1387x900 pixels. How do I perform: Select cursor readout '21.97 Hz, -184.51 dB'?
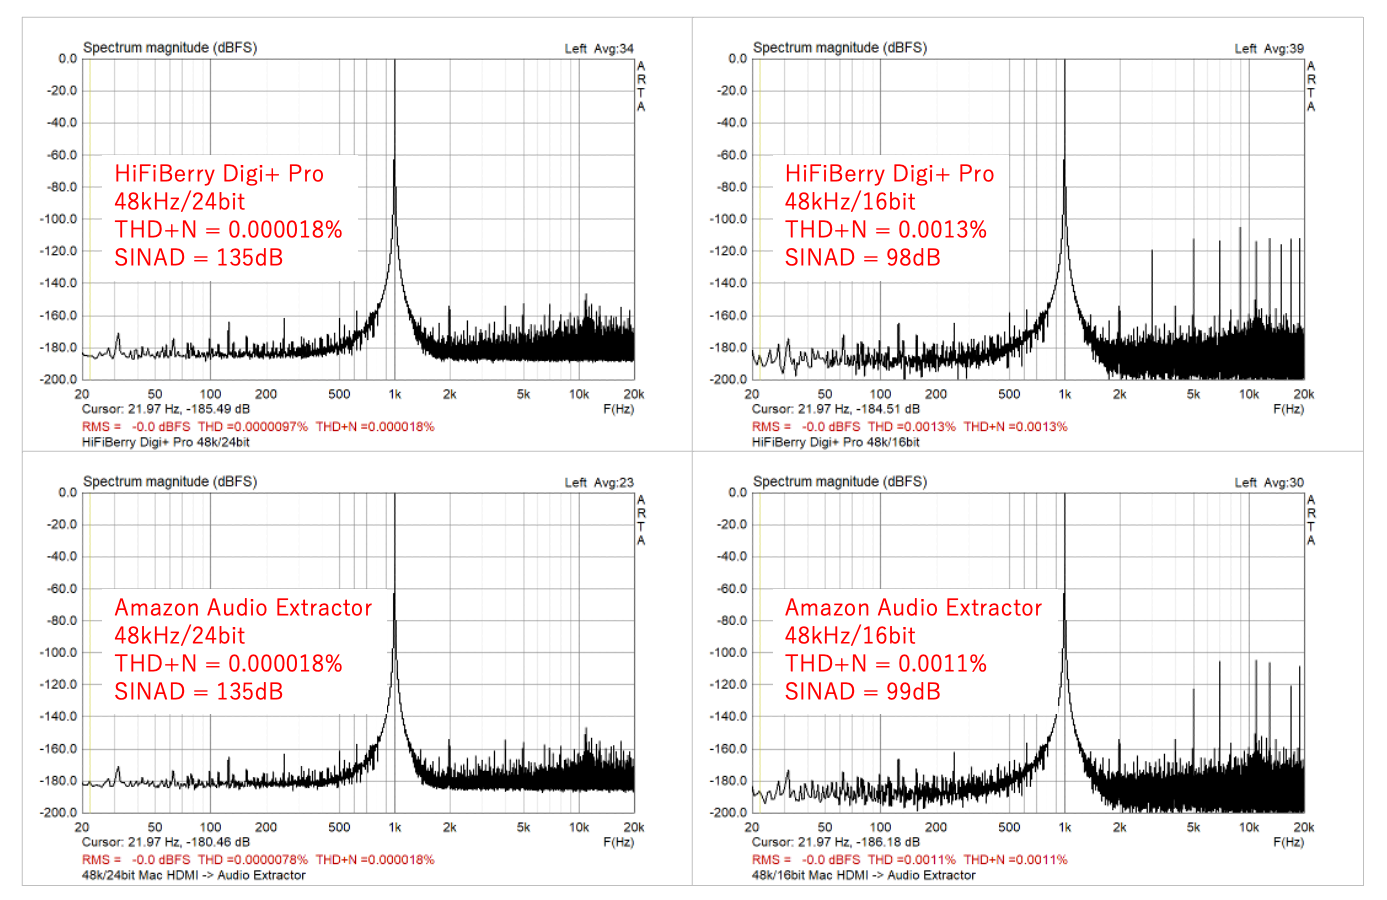coord(859,409)
